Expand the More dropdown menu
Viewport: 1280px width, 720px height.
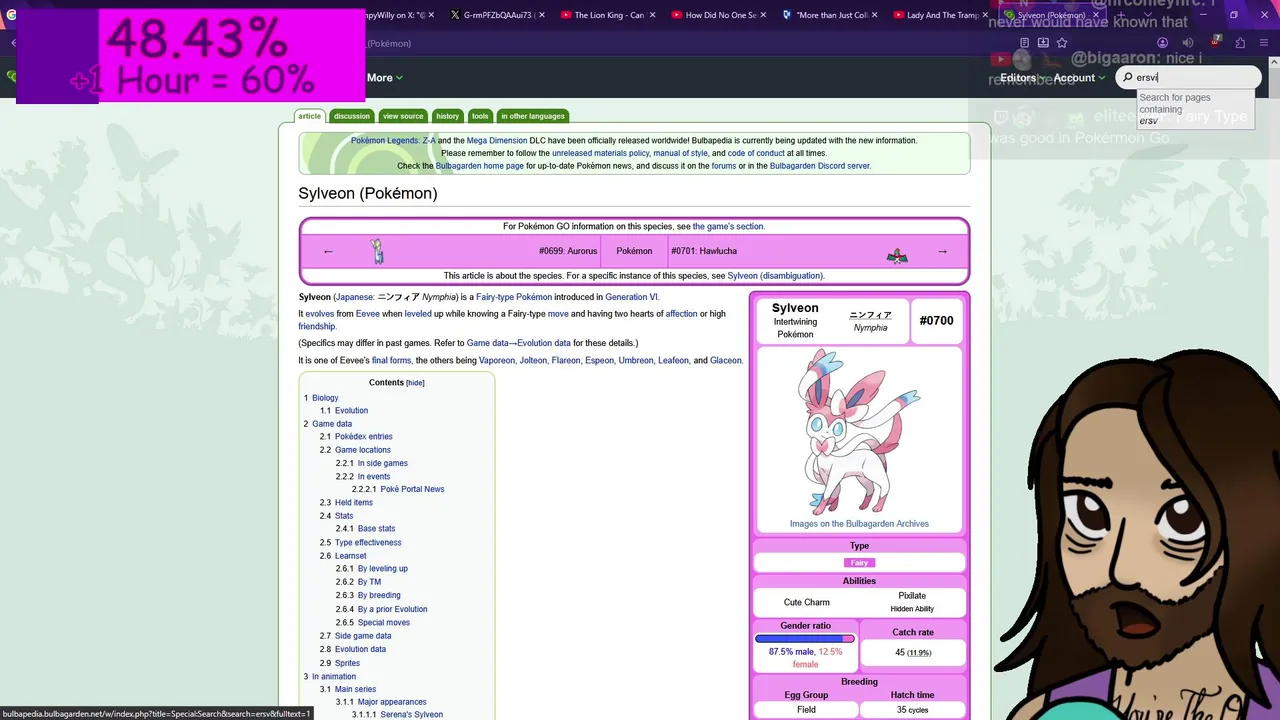click(x=385, y=77)
